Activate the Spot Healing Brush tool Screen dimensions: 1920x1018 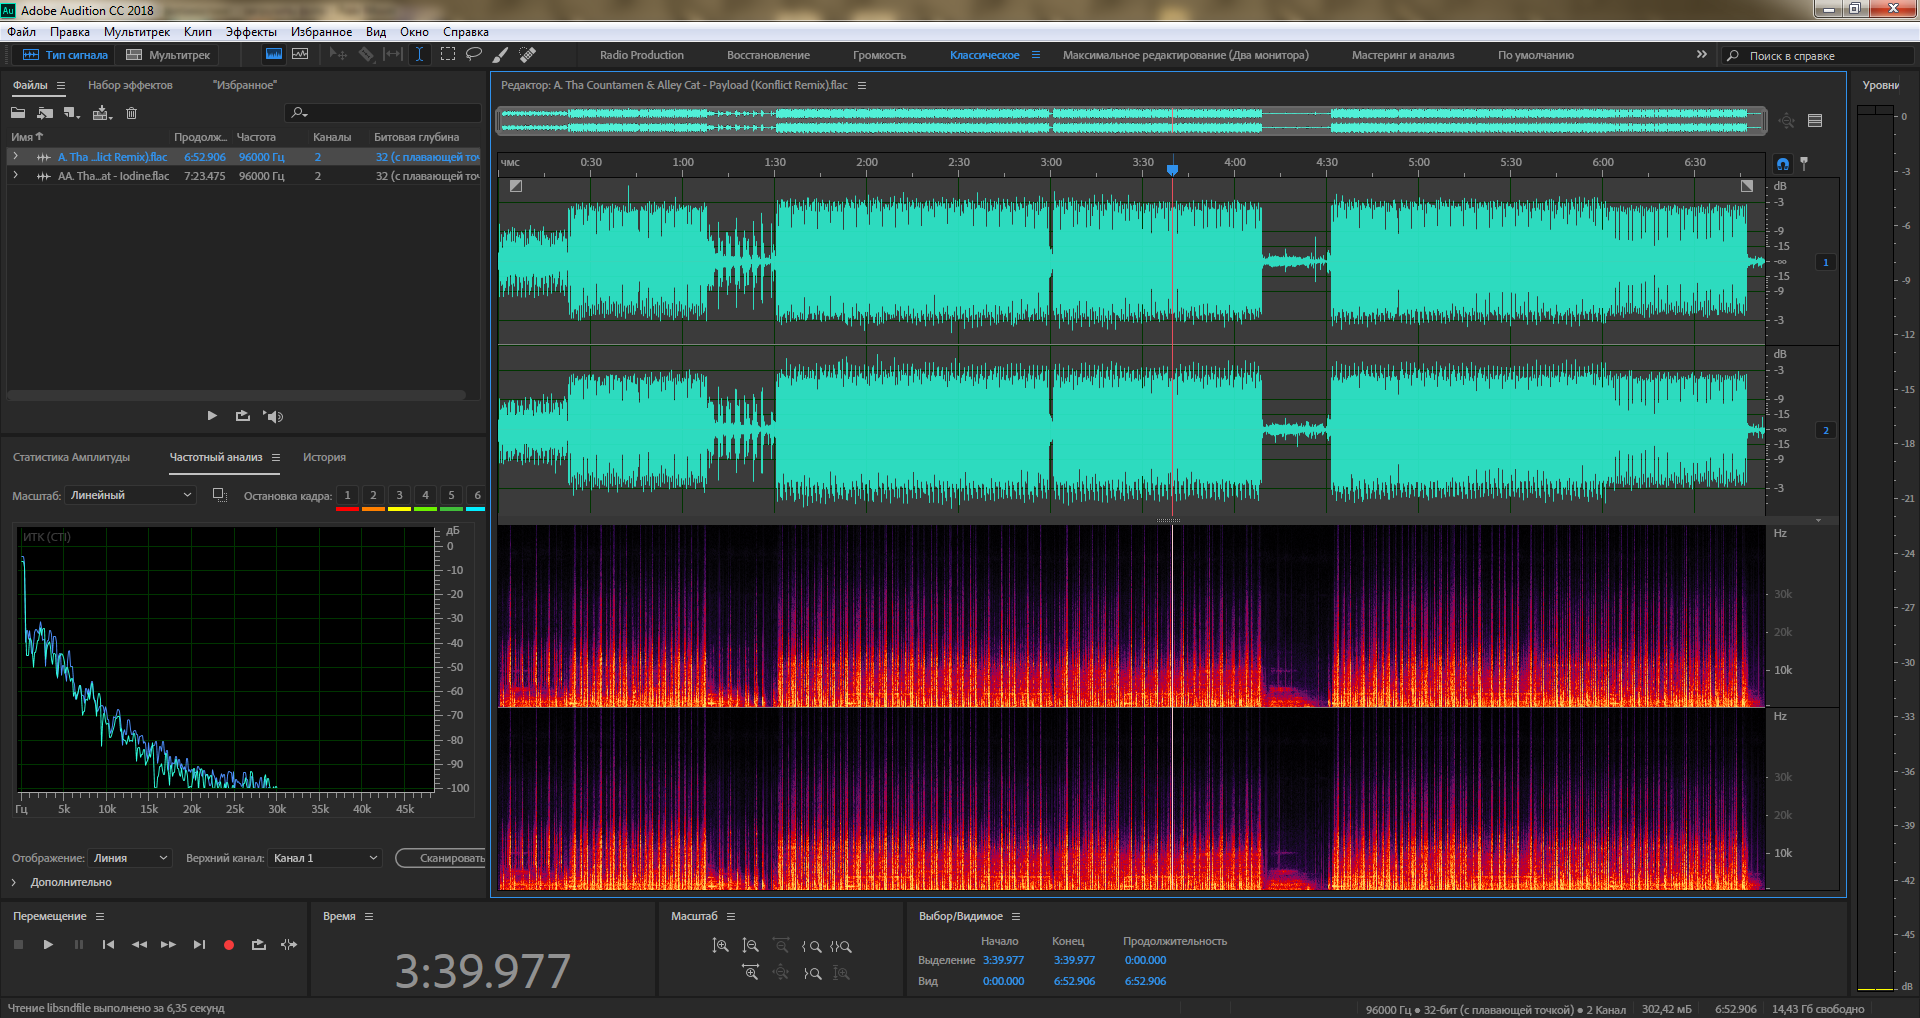coord(528,55)
